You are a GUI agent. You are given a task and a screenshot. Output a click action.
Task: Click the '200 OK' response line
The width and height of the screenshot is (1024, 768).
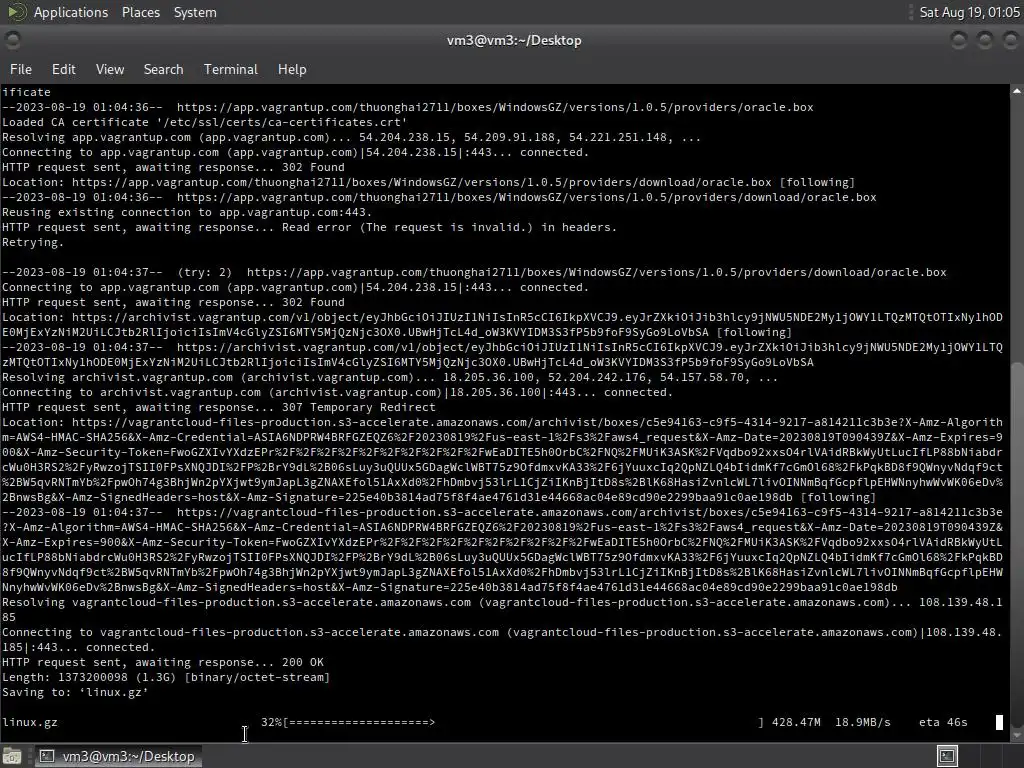tap(163, 662)
